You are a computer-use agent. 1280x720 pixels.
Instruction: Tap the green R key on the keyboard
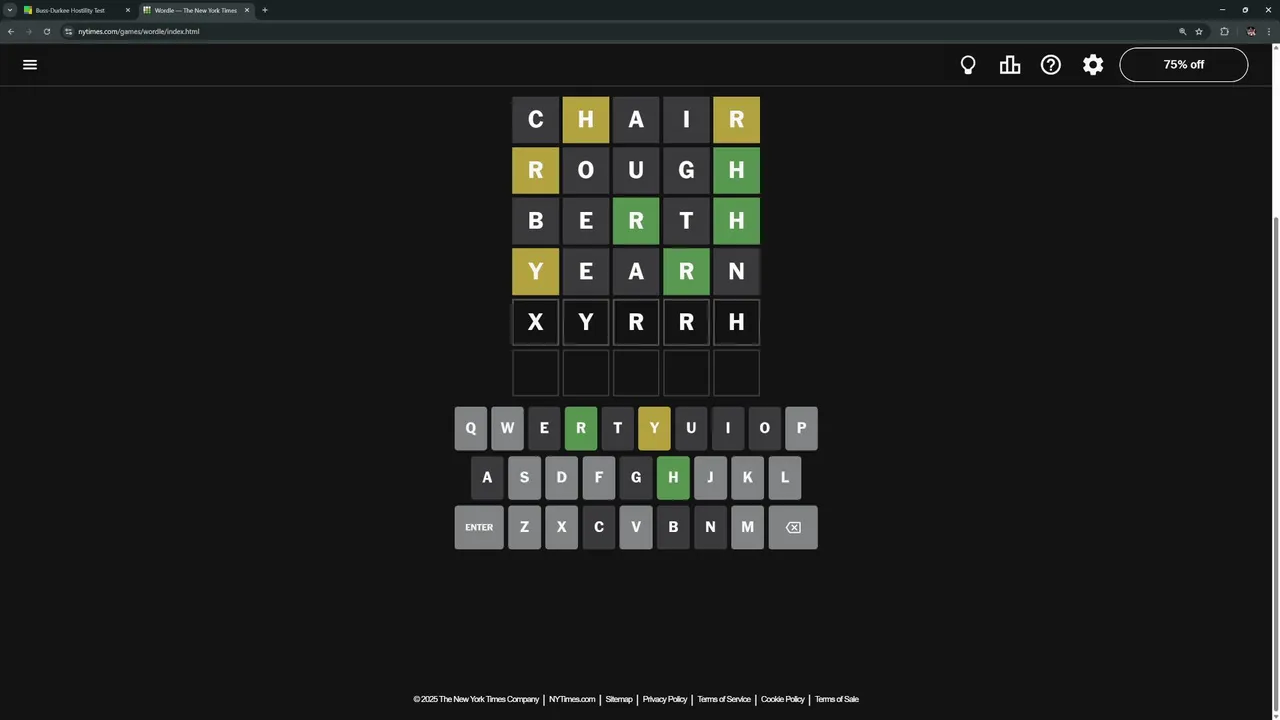click(581, 428)
